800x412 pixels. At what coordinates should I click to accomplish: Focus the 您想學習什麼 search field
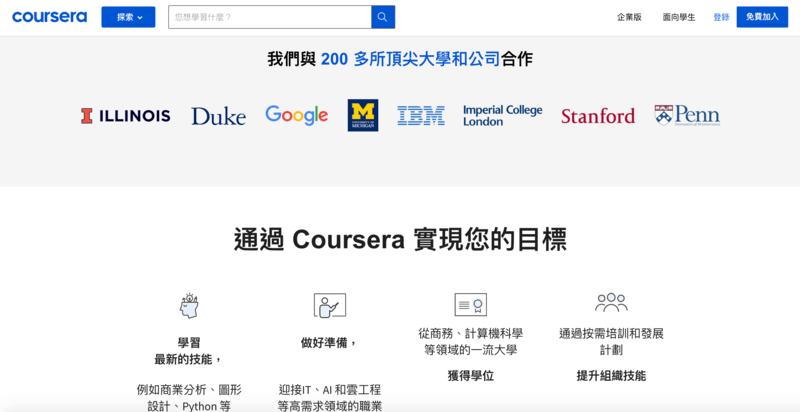(x=270, y=17)
